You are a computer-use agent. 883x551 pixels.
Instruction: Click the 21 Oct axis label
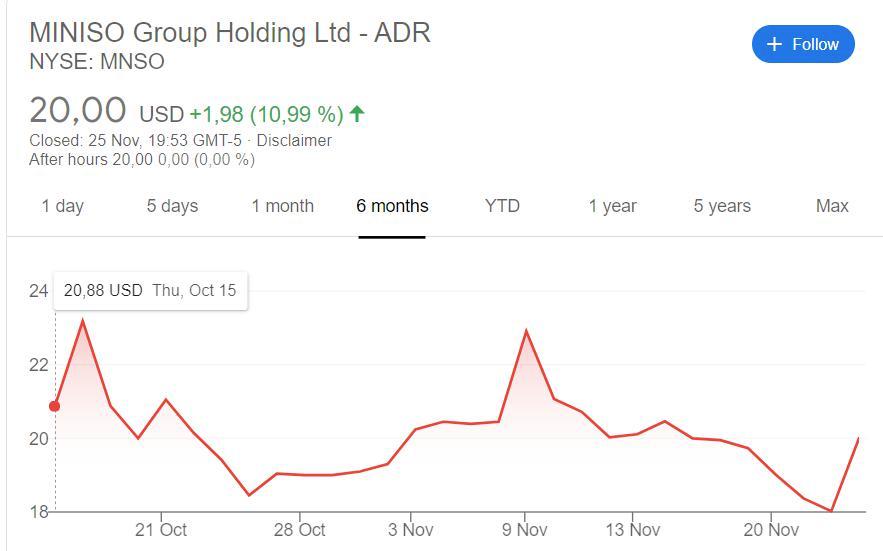[x=160, y=529]
